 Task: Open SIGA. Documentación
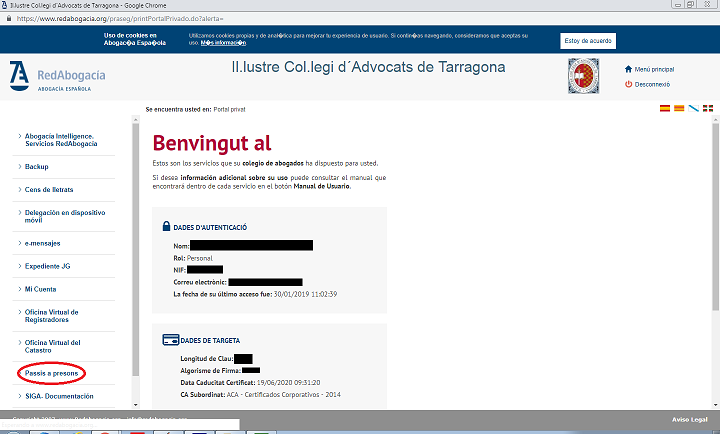coord(59,396)
